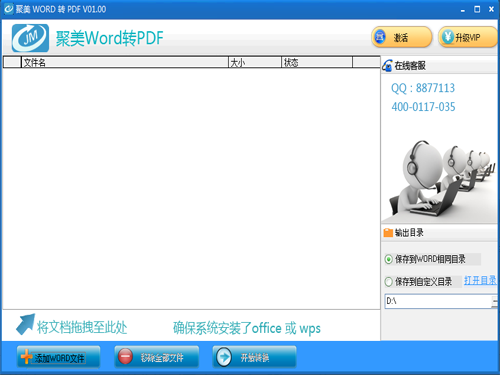The image size is (500, 375).
Task: Click the QQ : 8877113 contact text
Action: (423, 88)
